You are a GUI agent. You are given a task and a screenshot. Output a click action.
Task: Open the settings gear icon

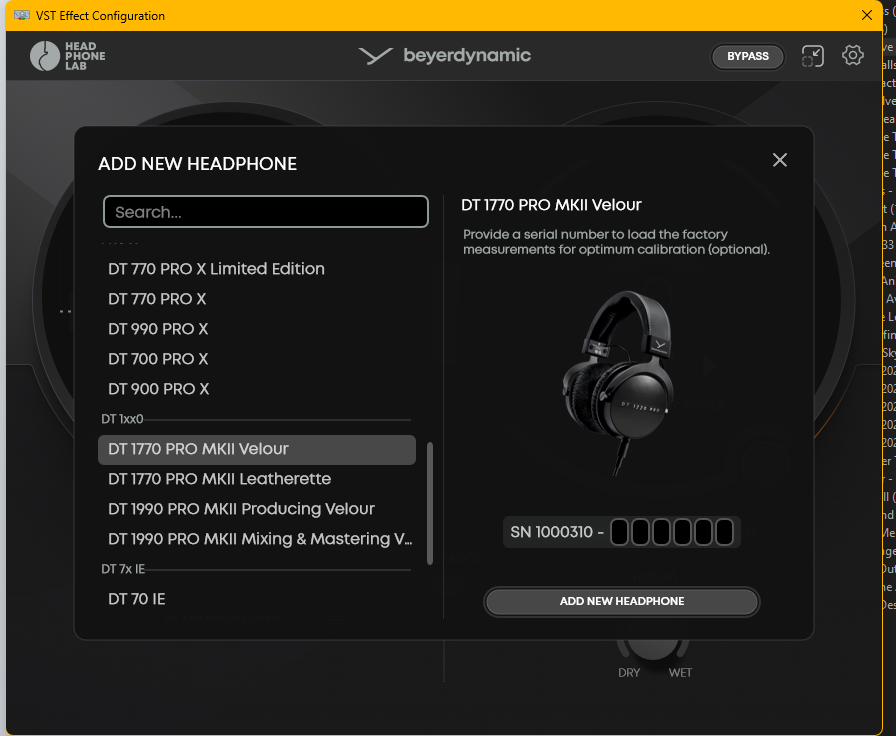[852, 56]
